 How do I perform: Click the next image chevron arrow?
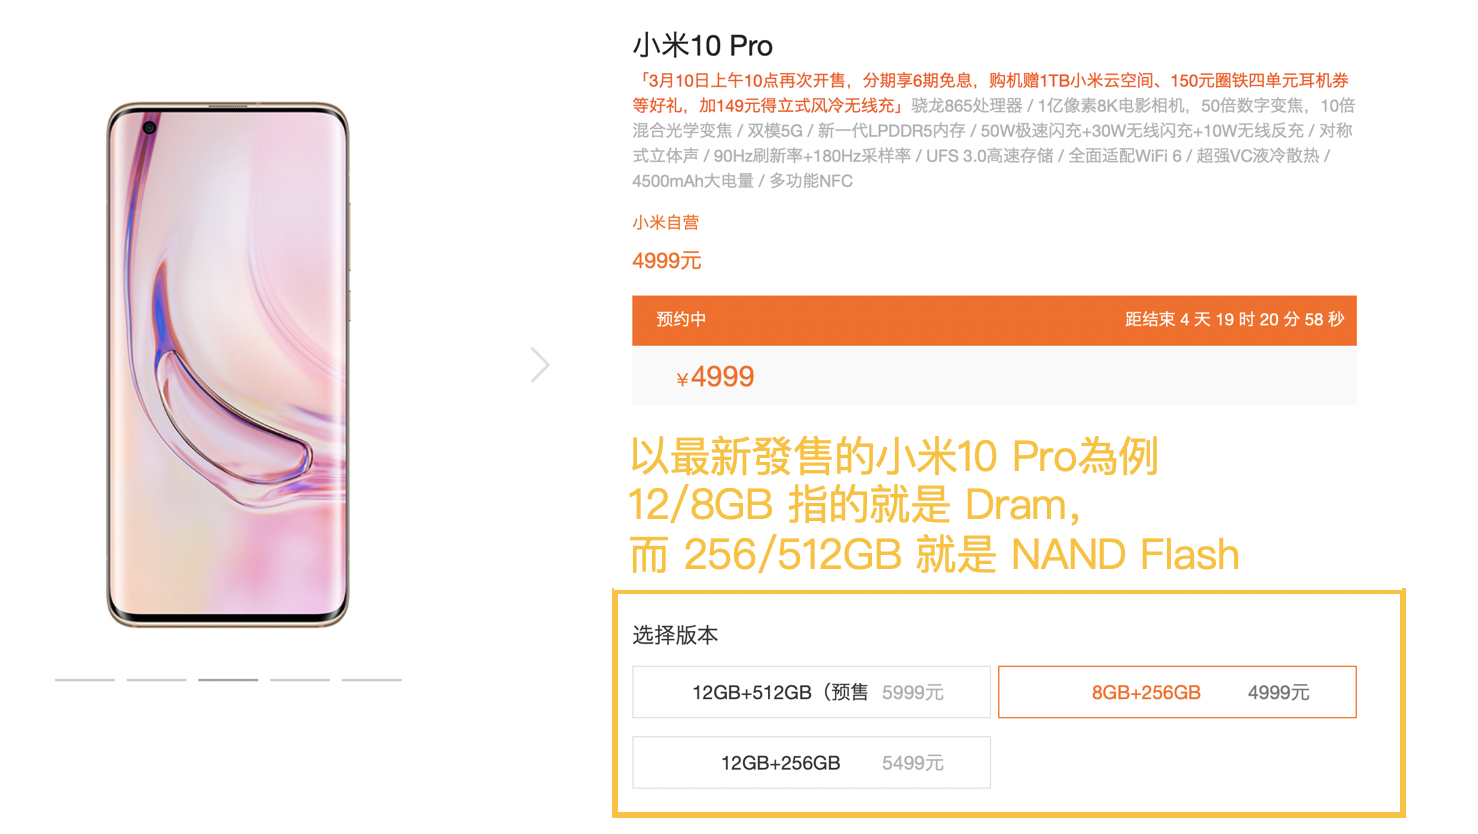coord(540,365)
